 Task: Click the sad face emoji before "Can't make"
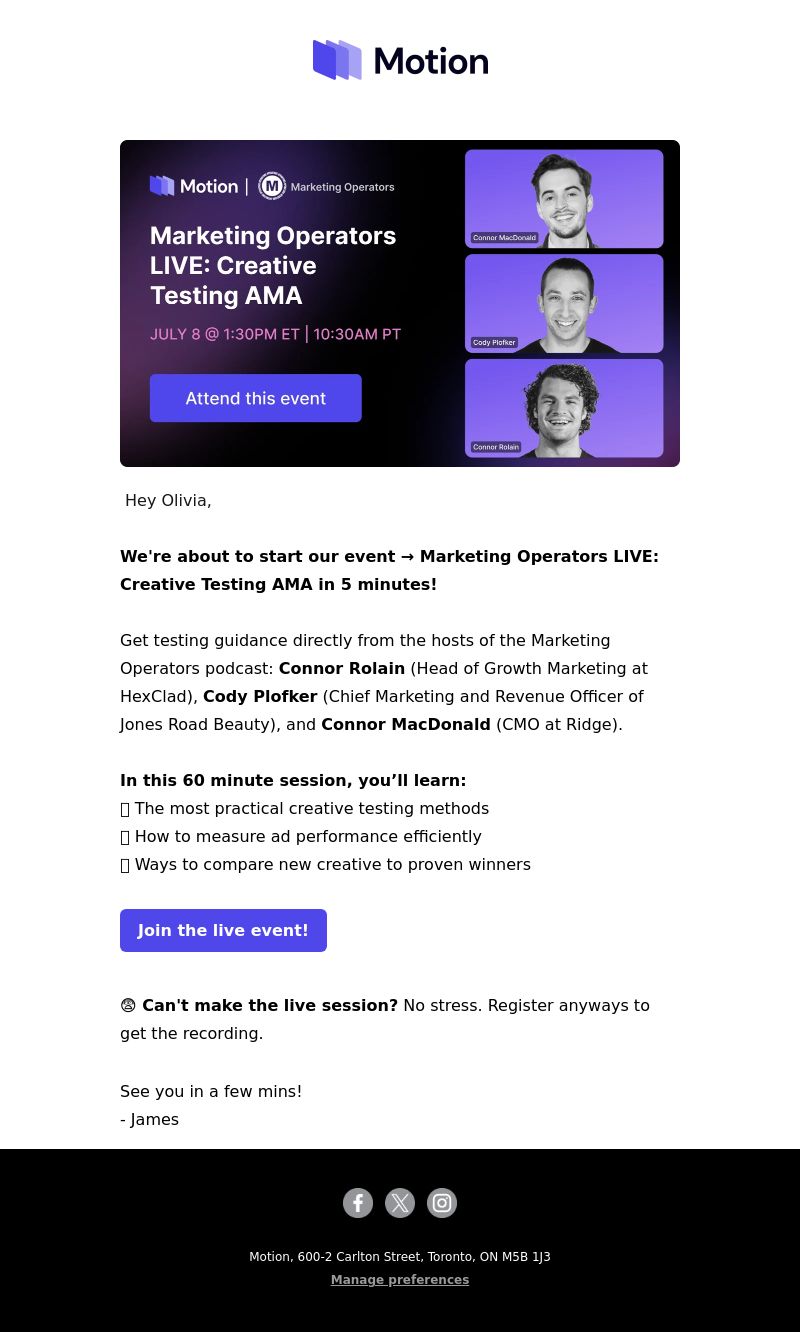[128, 1006]
